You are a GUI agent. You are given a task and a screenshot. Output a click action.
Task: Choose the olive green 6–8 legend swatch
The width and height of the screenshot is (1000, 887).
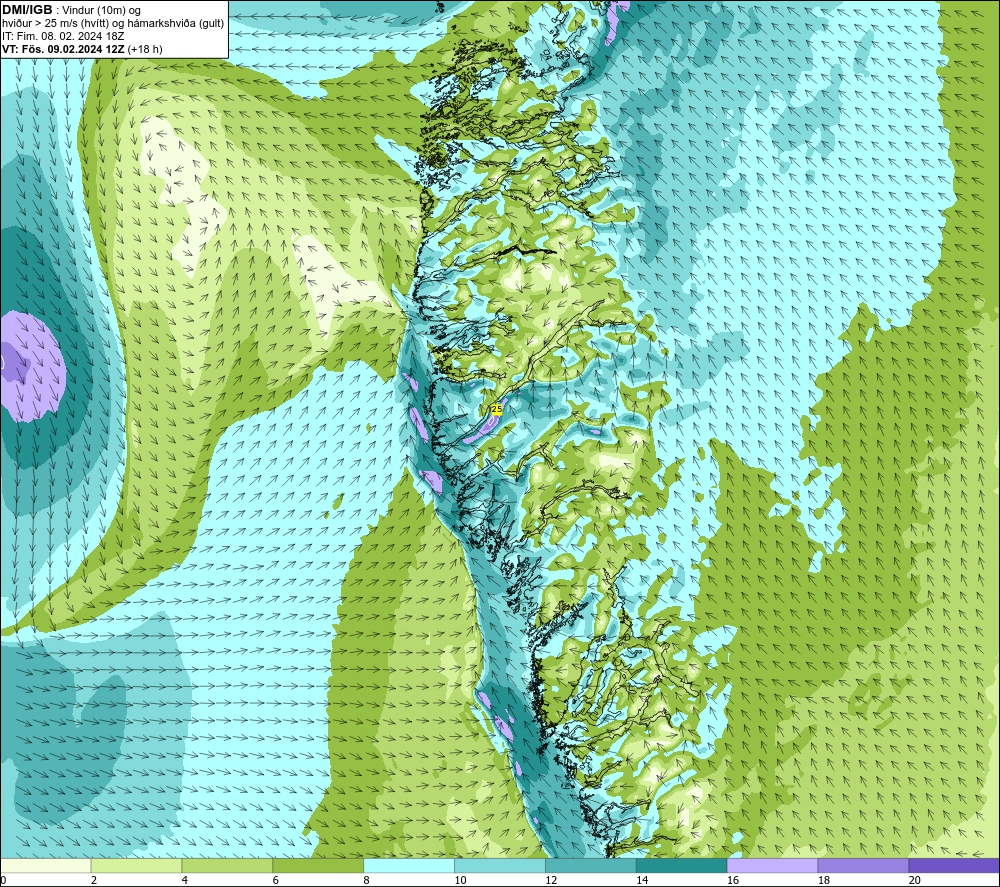click(x=318, y=865)
